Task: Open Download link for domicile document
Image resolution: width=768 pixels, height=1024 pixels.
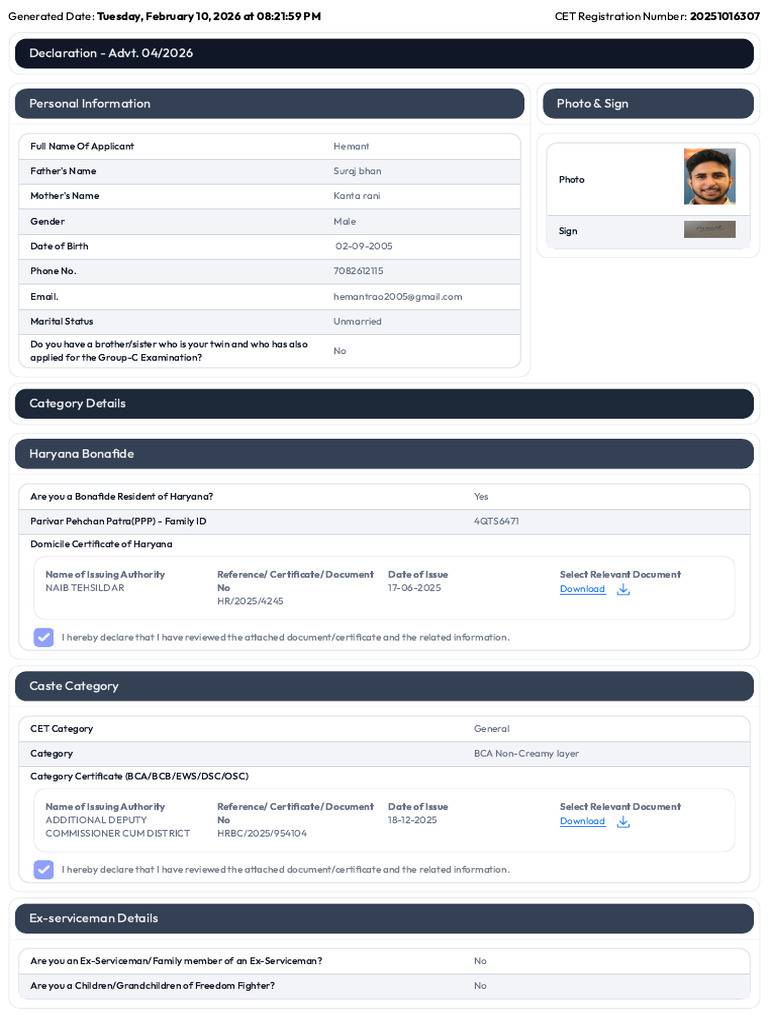Action: pos(583,589)
